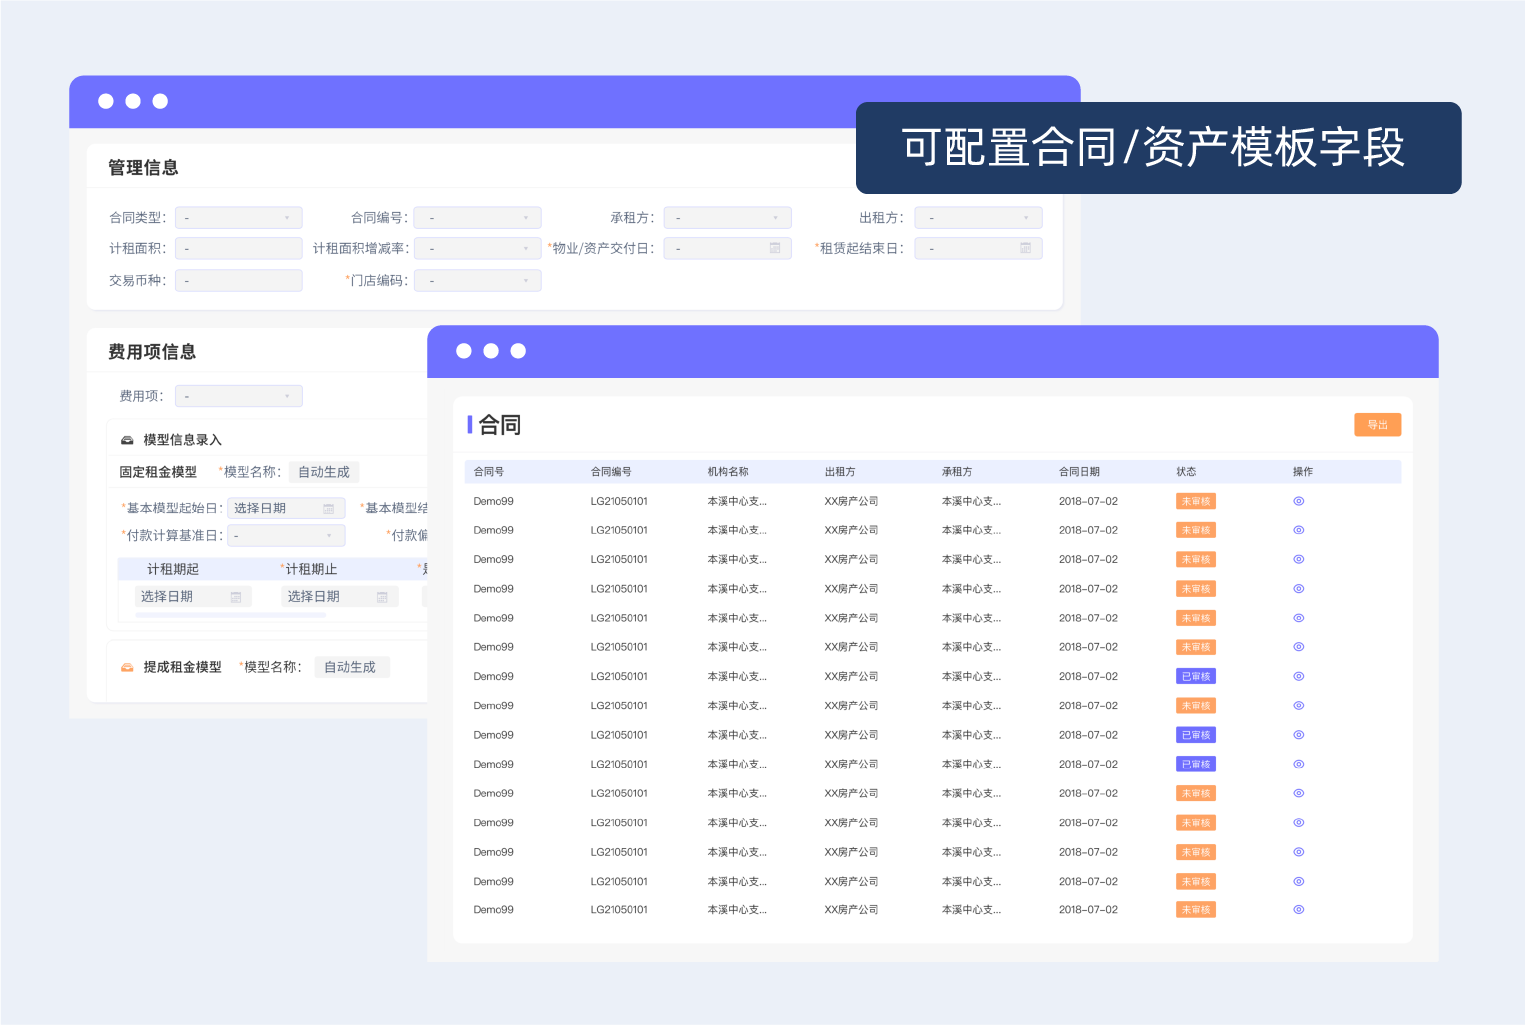1525x1025 pixels.
Task: Open the 费用项 dropdown
Action: coord(239,396)
